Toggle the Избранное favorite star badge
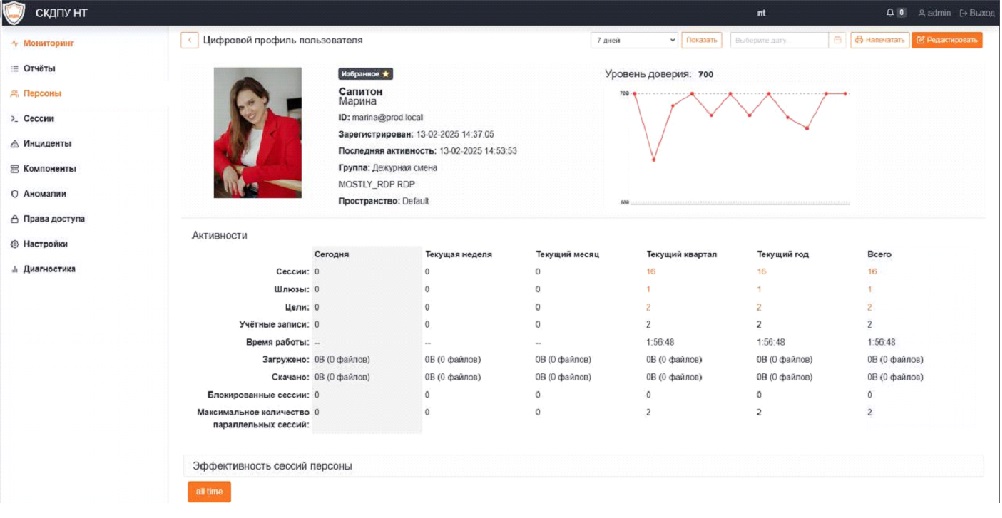1002x518 pixels. (x=365, y=74)
